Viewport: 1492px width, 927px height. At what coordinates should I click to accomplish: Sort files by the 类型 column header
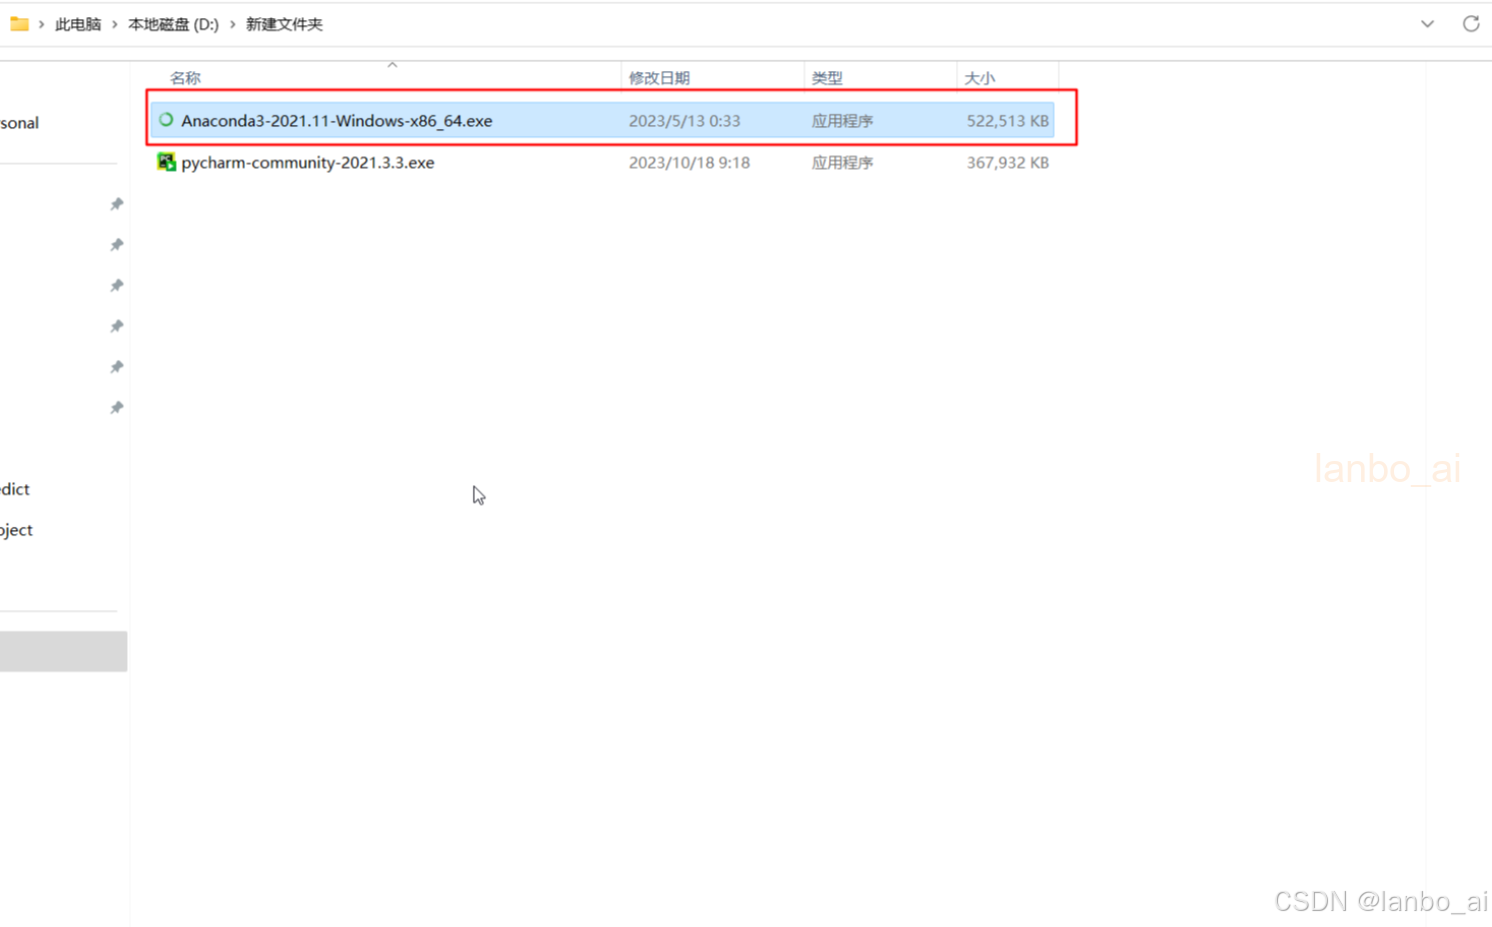(828, 76)
